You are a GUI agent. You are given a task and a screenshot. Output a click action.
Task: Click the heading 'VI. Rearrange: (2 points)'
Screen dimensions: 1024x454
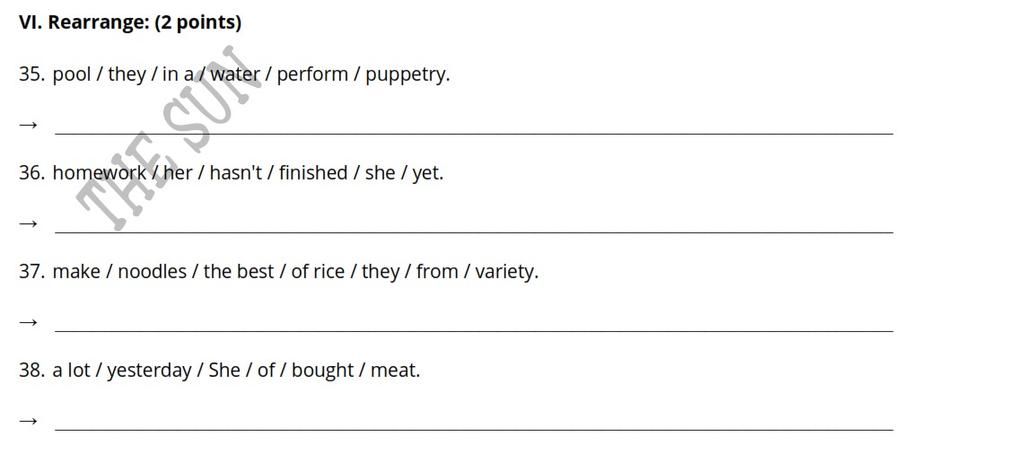pos(130,22)
